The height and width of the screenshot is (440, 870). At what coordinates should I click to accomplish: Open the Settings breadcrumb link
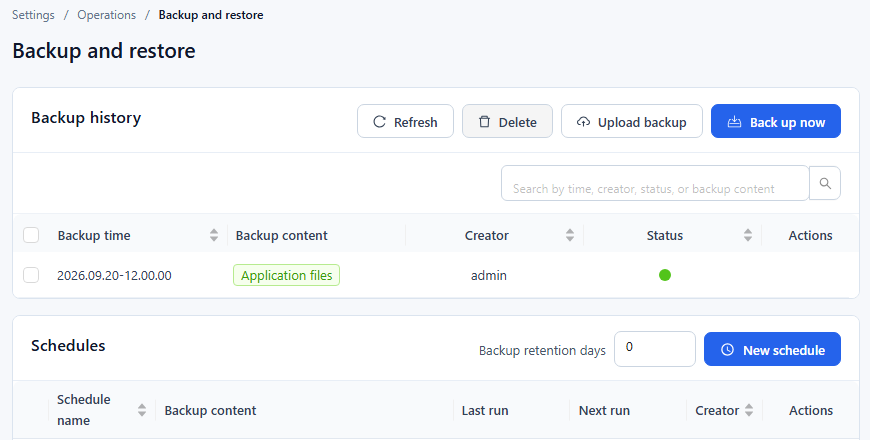[33, 15]
